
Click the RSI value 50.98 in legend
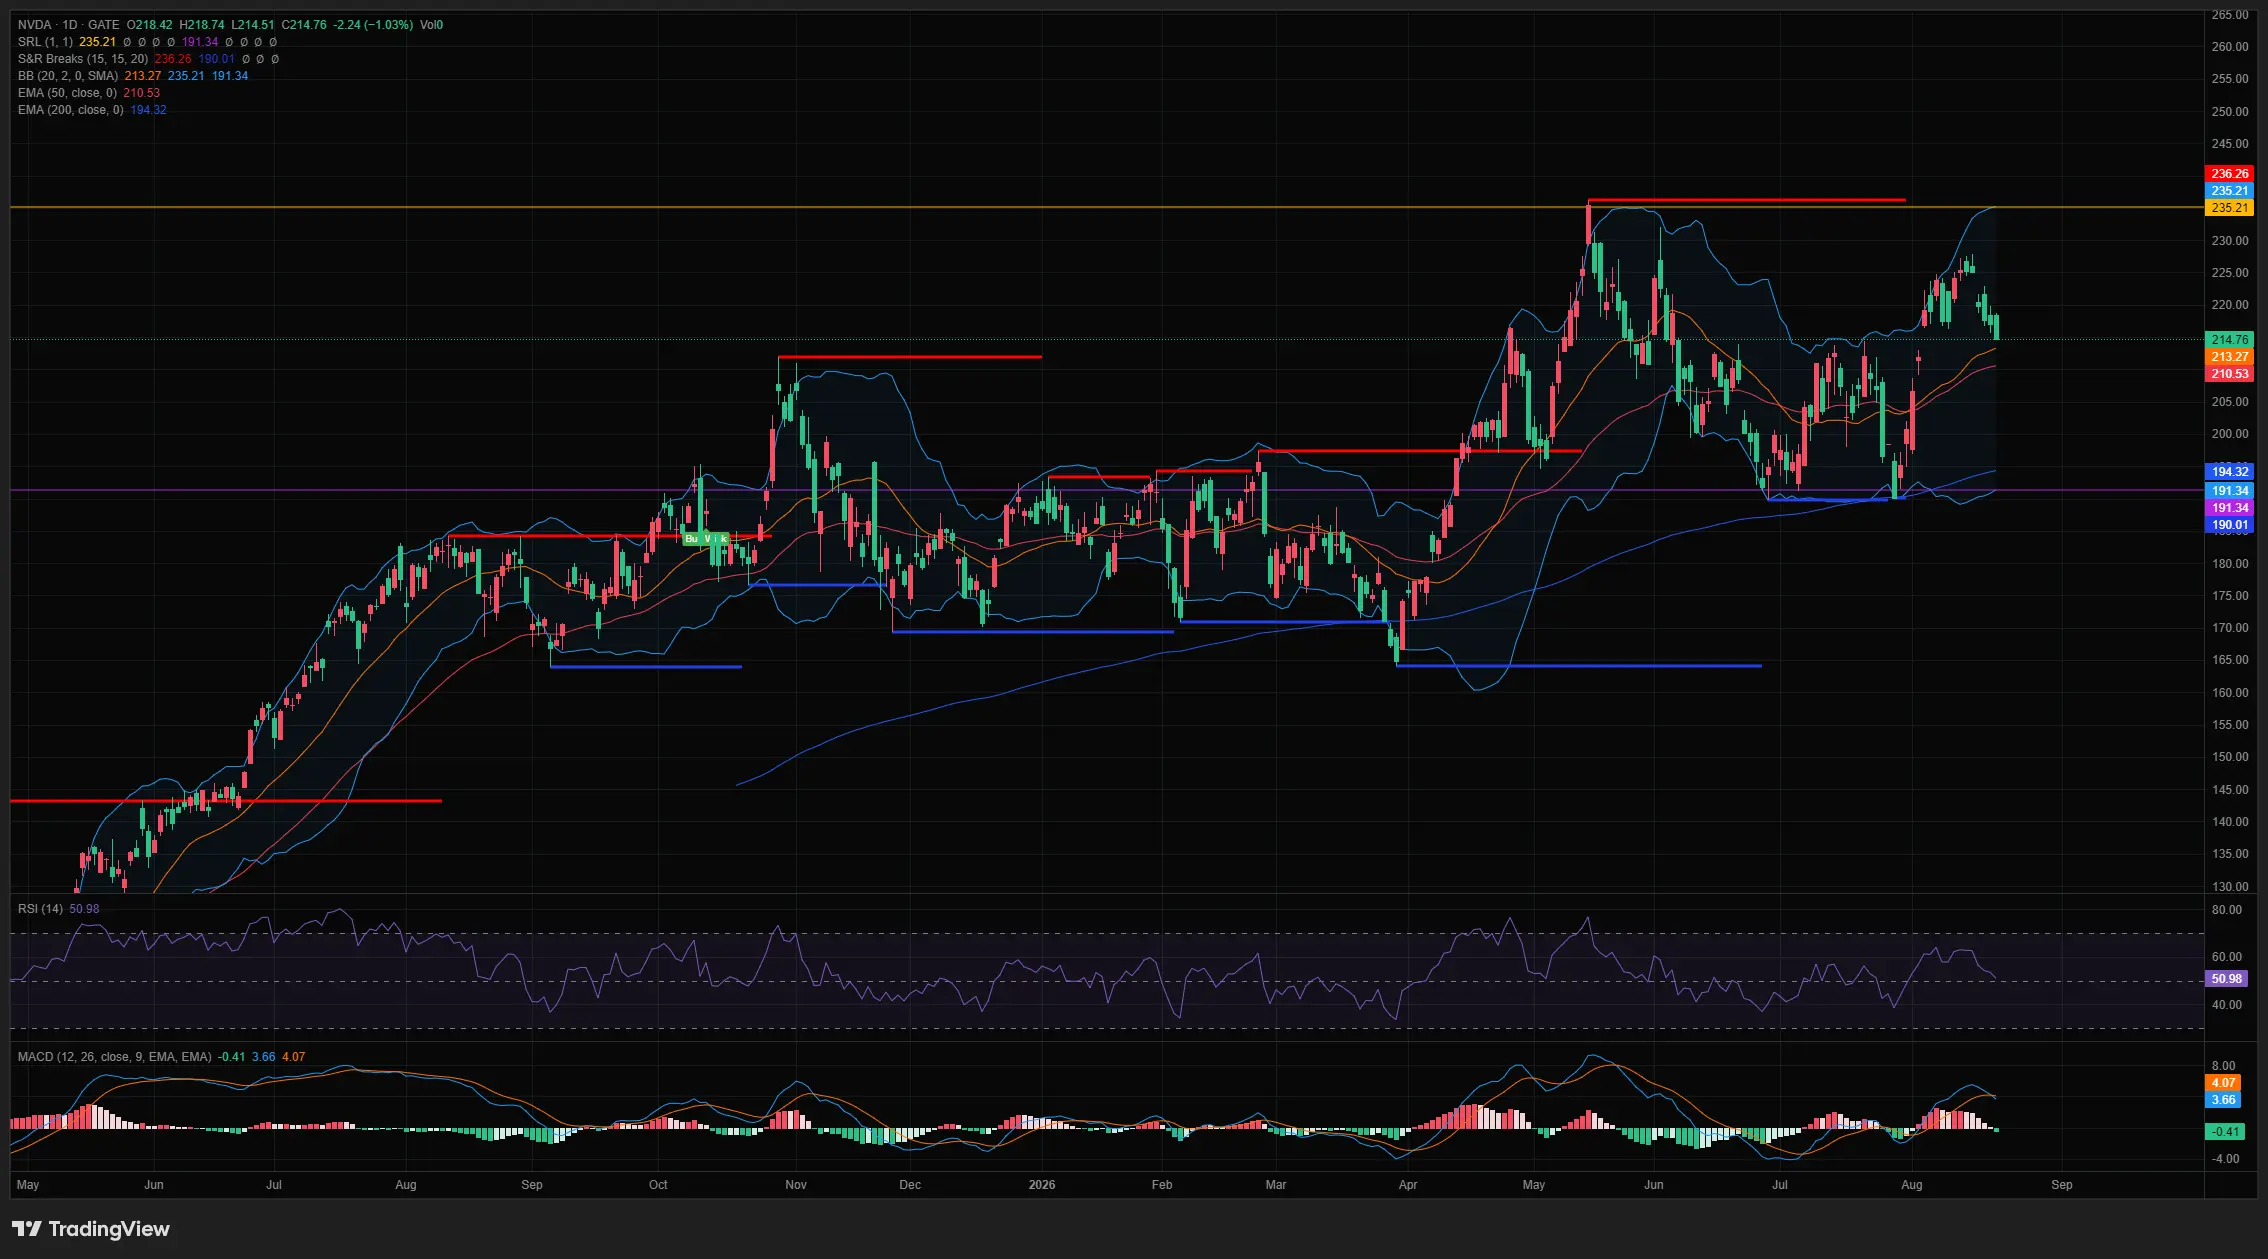pyautogui.click(x=85, y=909)
